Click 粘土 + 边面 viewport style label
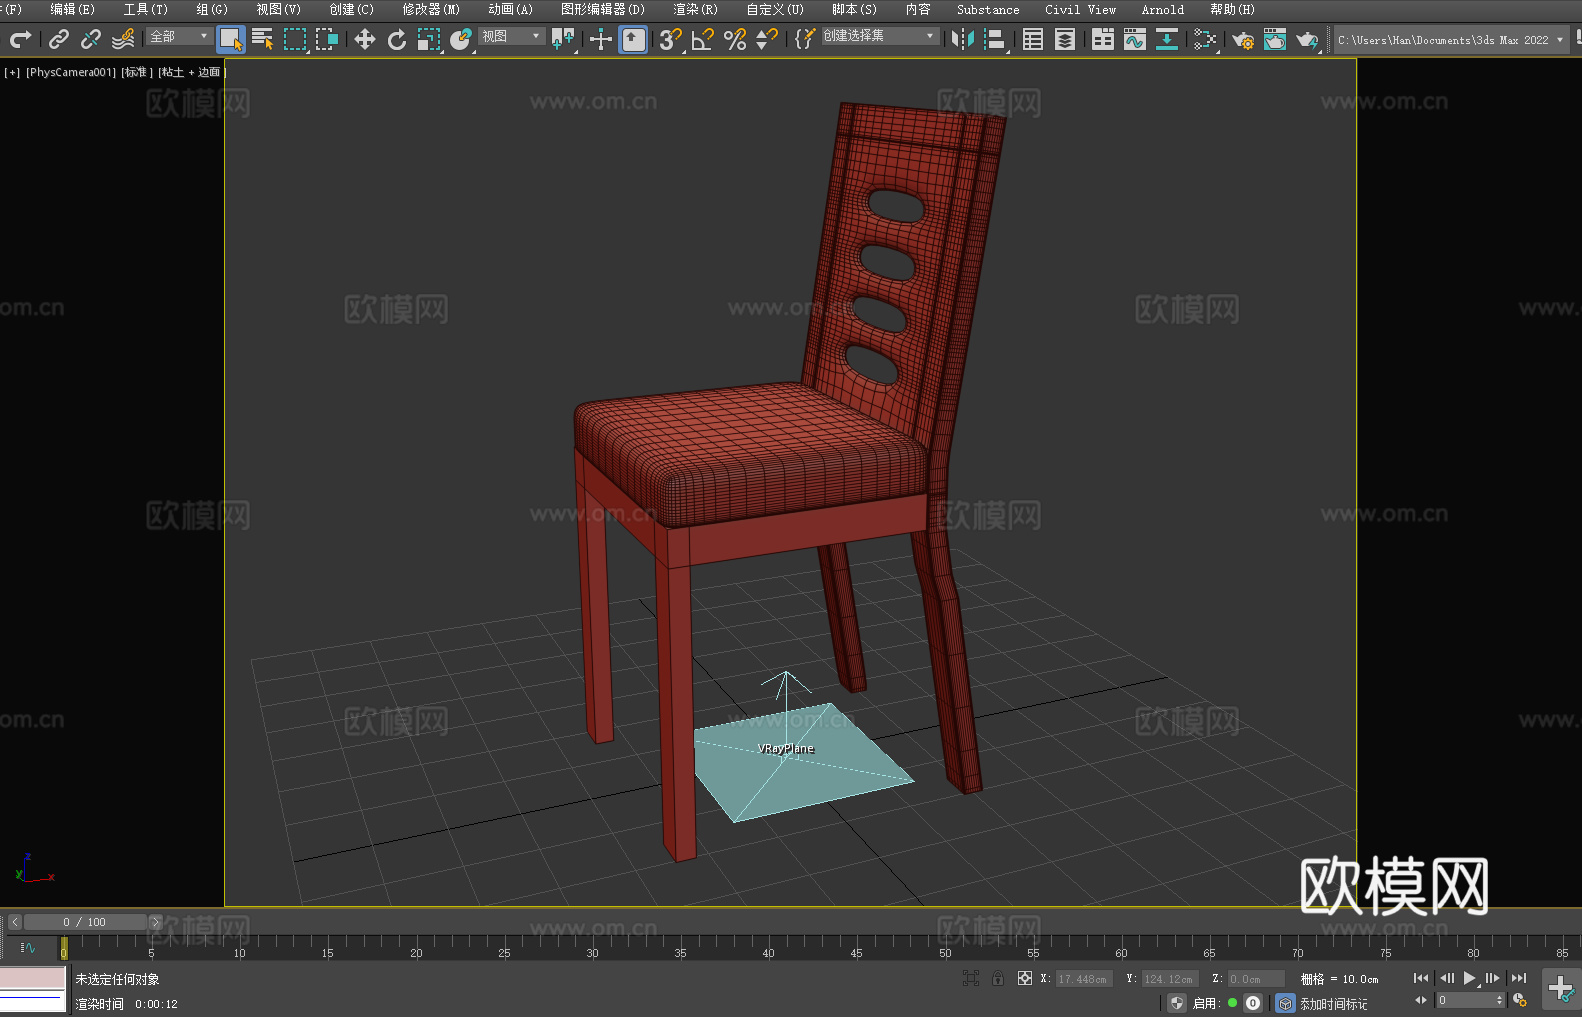 tap(191, 72)
